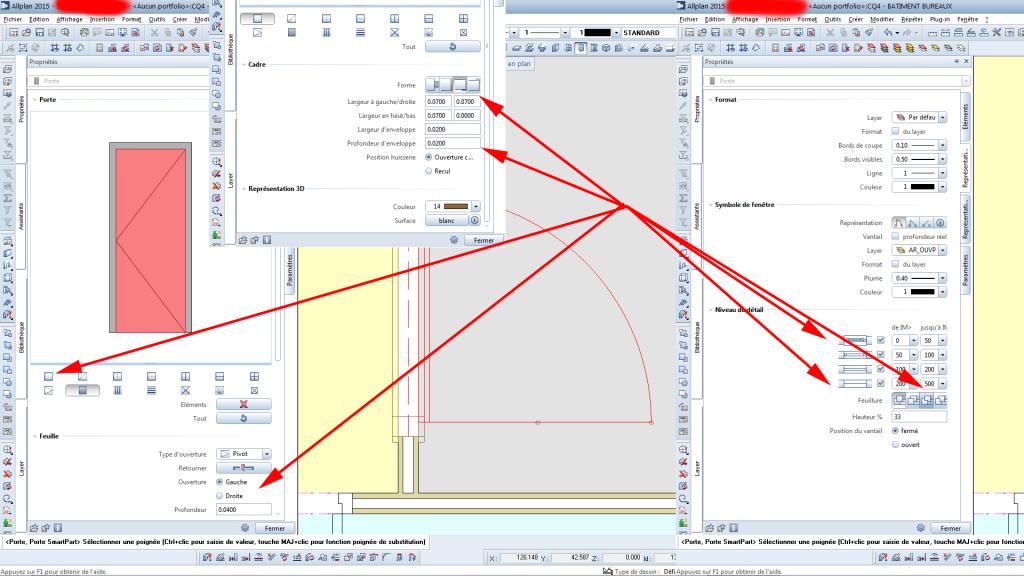The width and height of the screenshot is (1024, 576).
Task: Open the Répéter menu
Action: [x=912, y=20]
